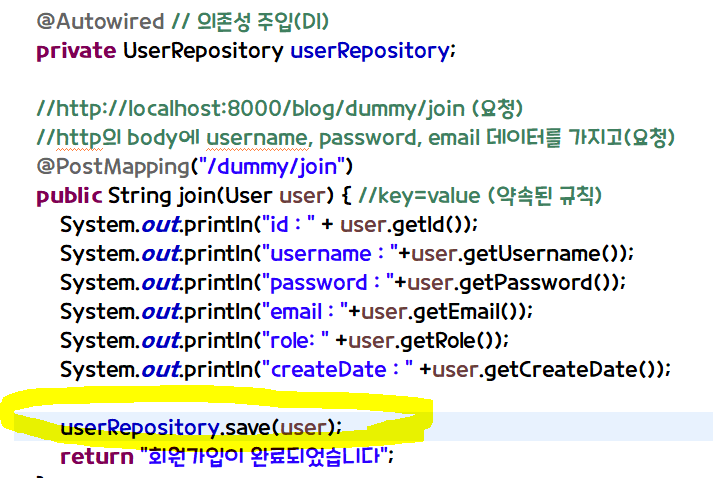Click the println line with getRole()
This screenshot has width=713, height=478.
click(285, 341)
